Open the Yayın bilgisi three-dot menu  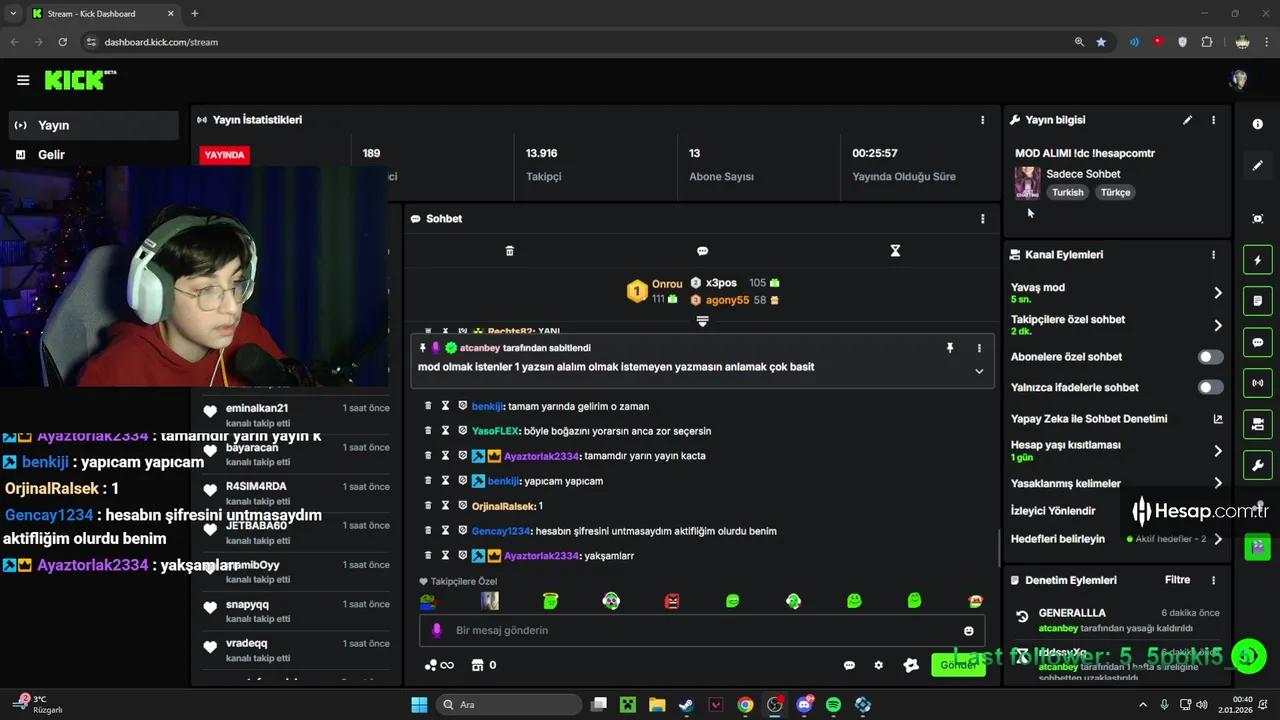click(x=1213, y=120)
